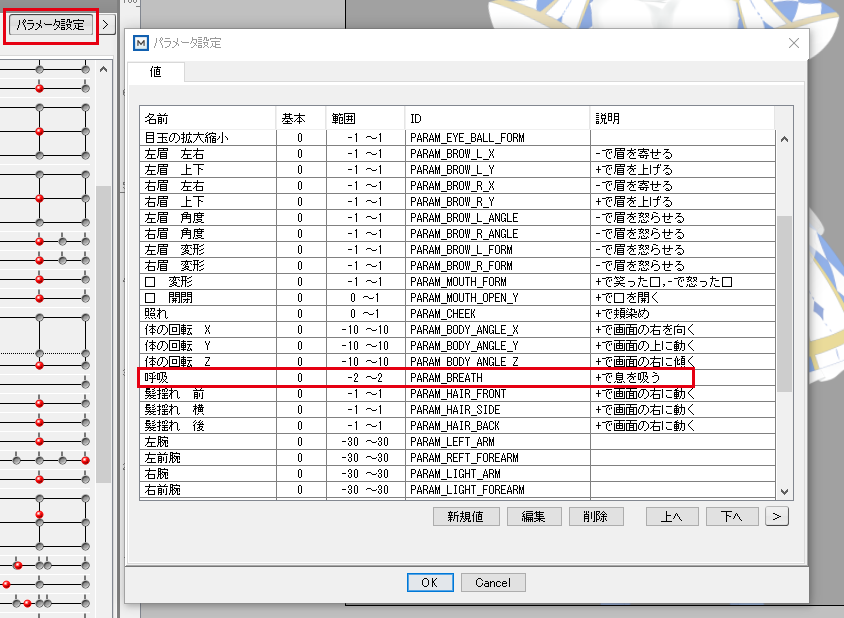Click the M icon in the dialog title bar

[140, 43]
